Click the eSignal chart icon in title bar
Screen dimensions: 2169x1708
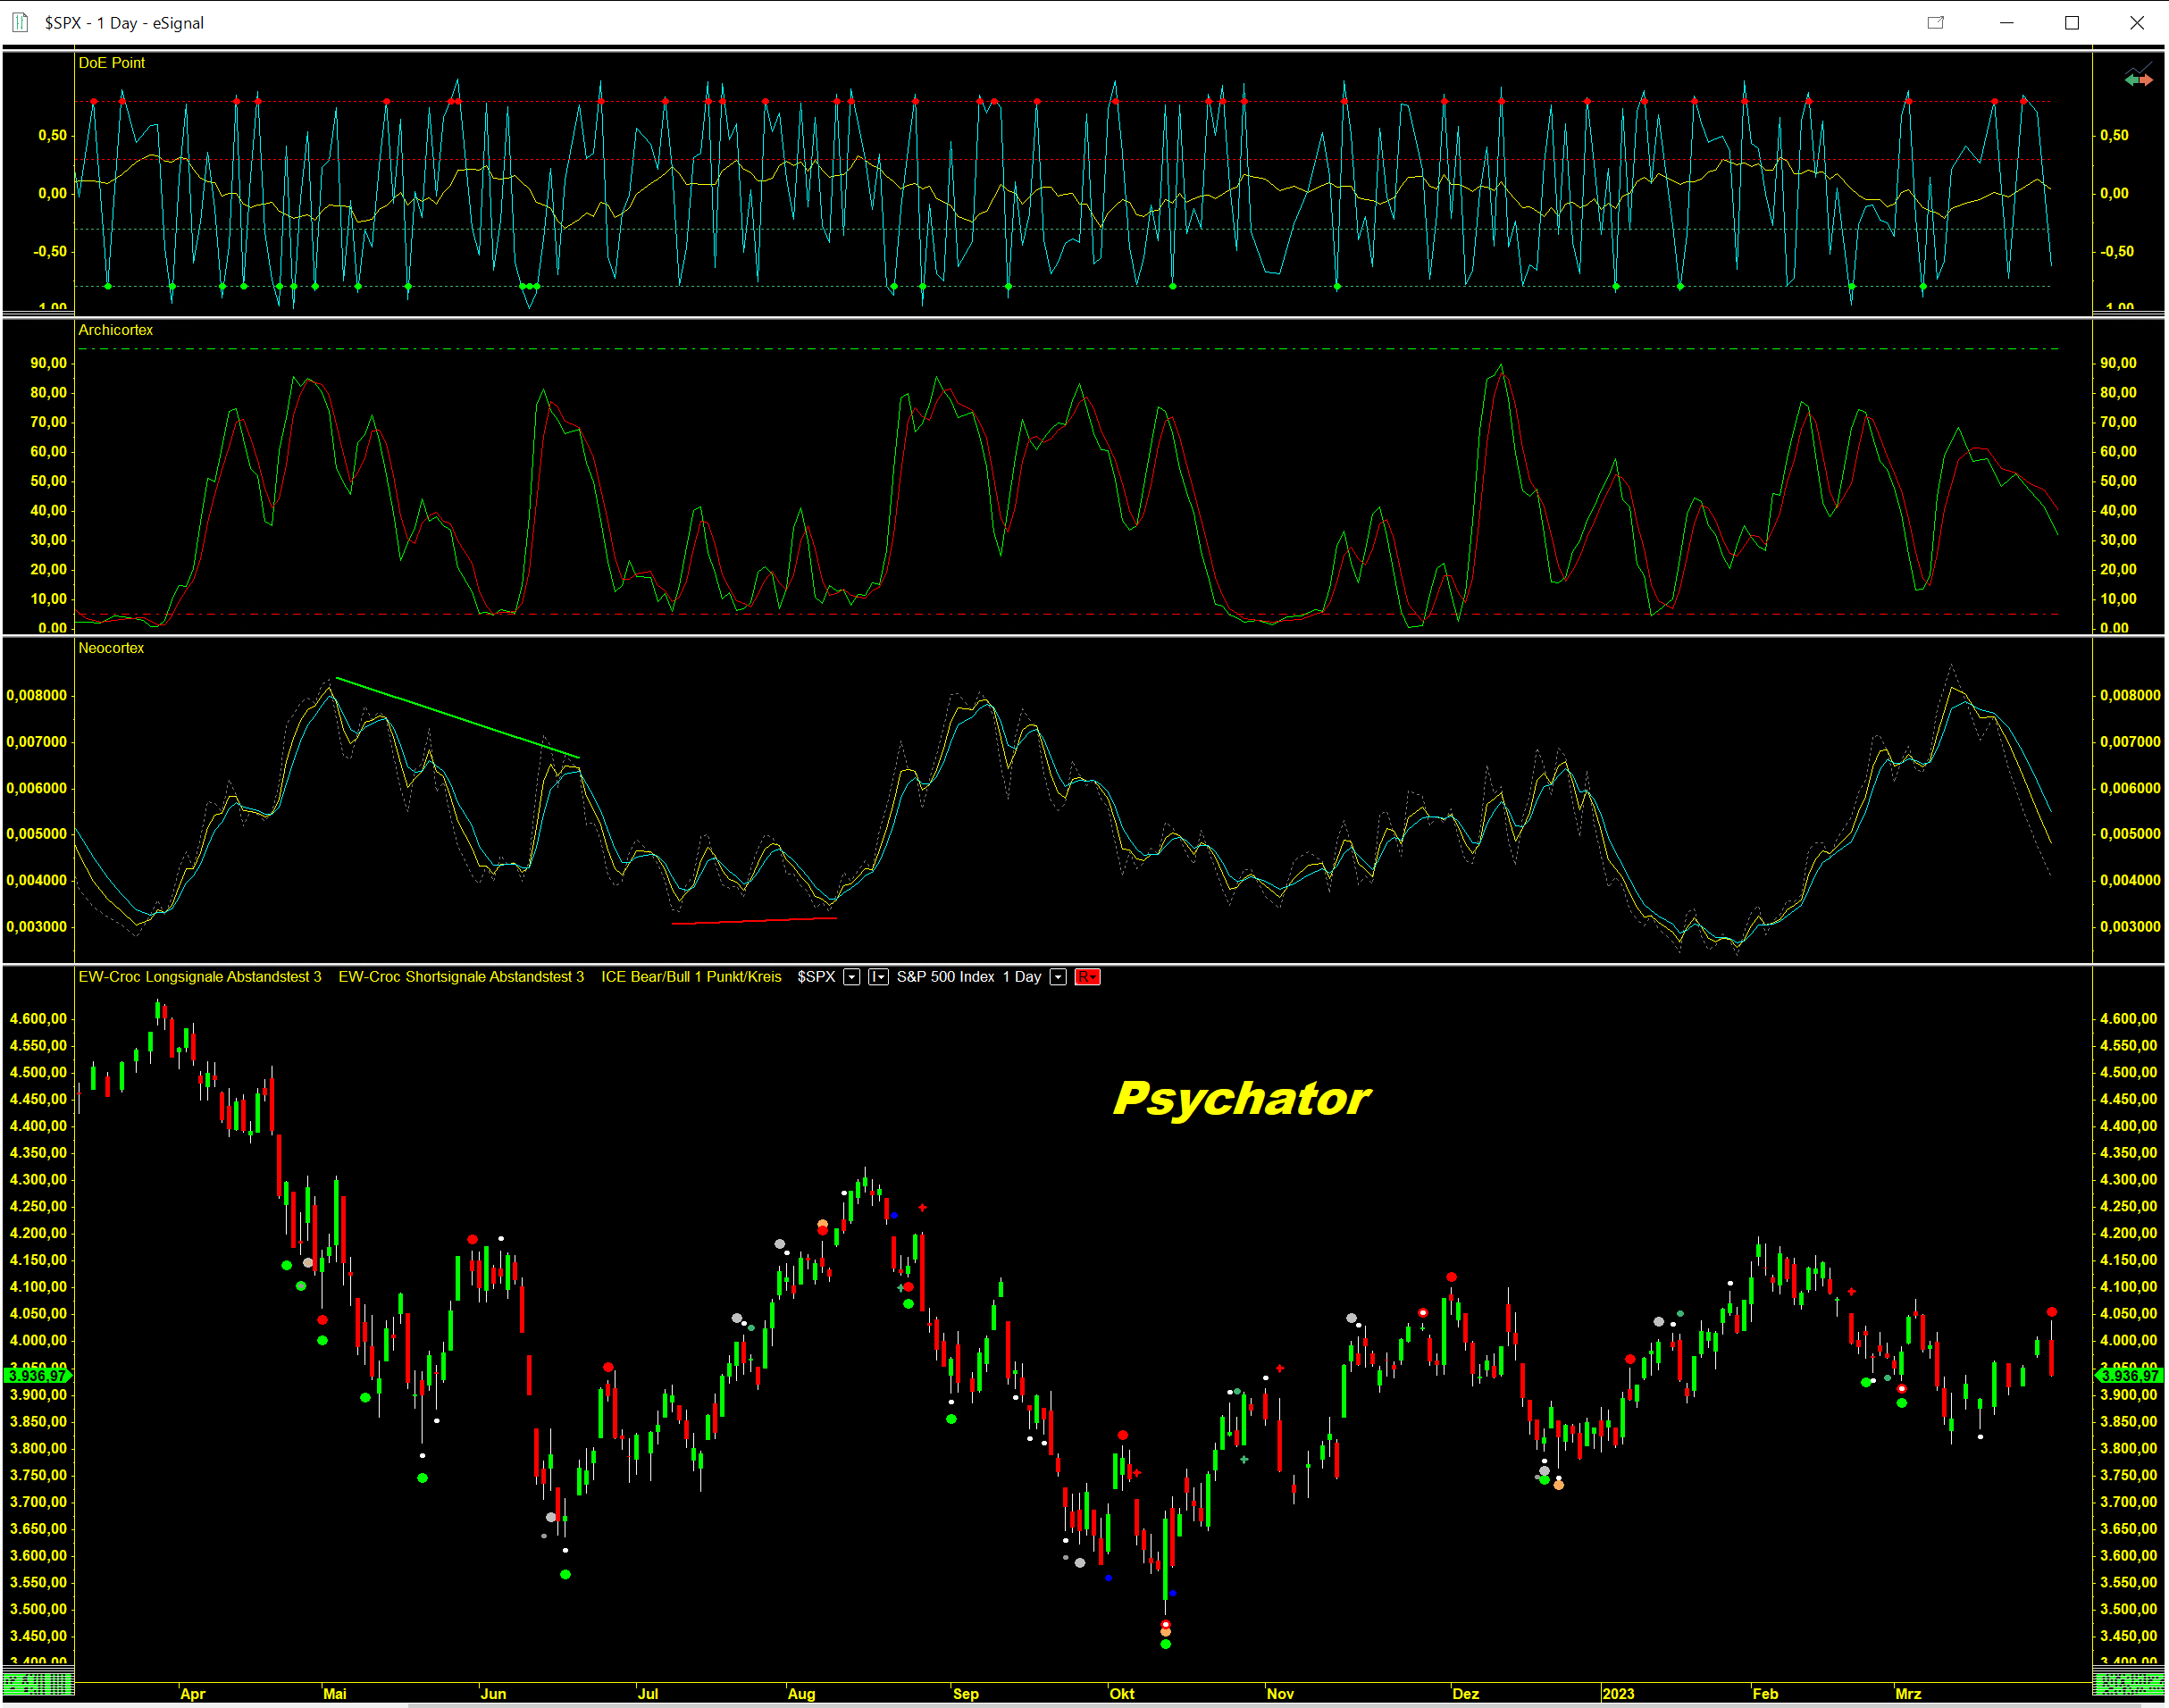click(x=20, y=22)
